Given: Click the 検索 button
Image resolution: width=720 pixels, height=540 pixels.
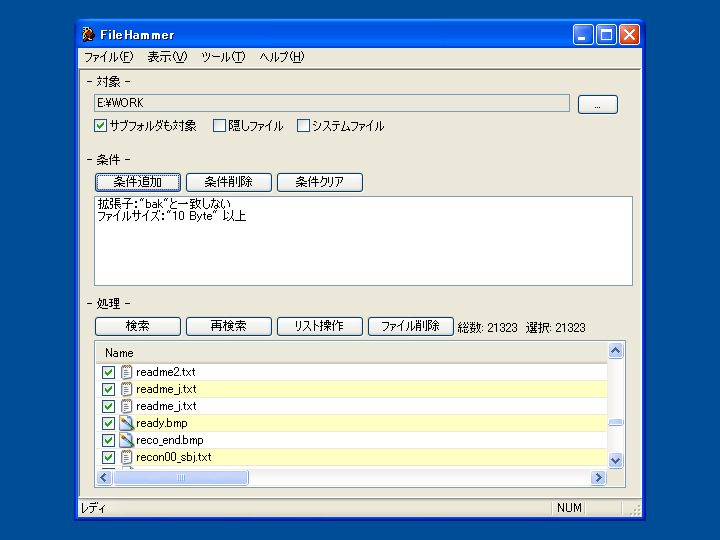Looking at the screenshot, I should pos(138,326).
